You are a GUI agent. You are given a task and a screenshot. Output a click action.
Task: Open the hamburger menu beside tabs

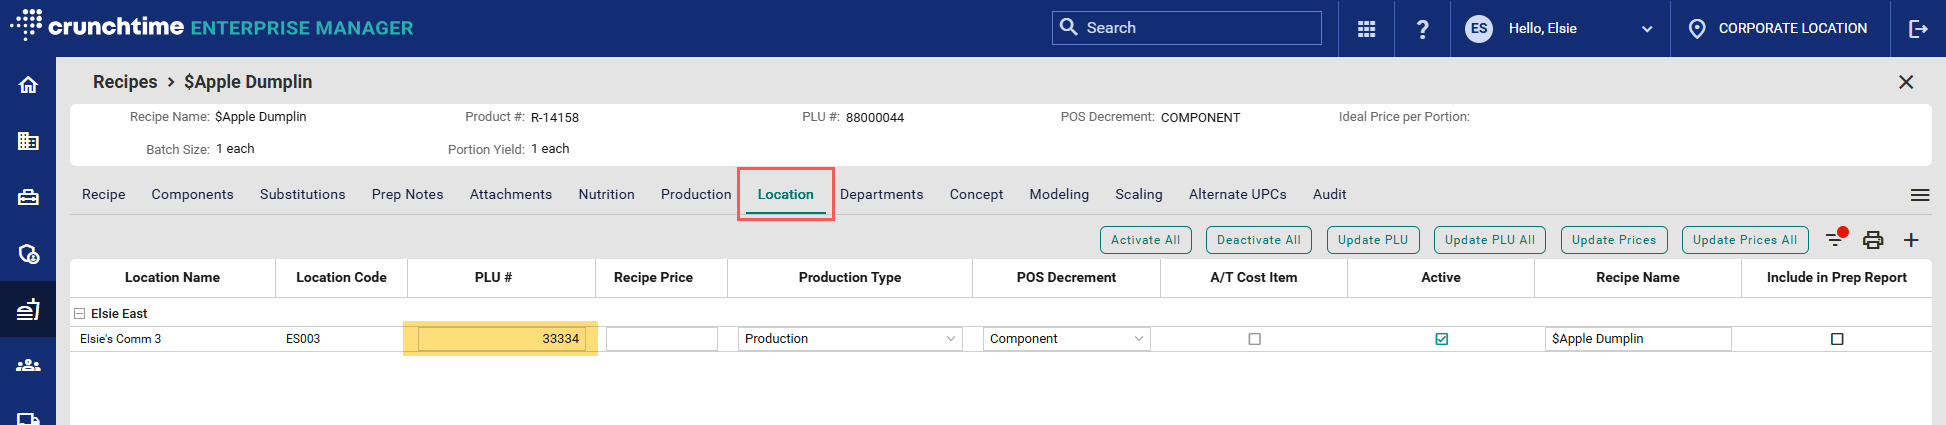[x=1920, y=195]
